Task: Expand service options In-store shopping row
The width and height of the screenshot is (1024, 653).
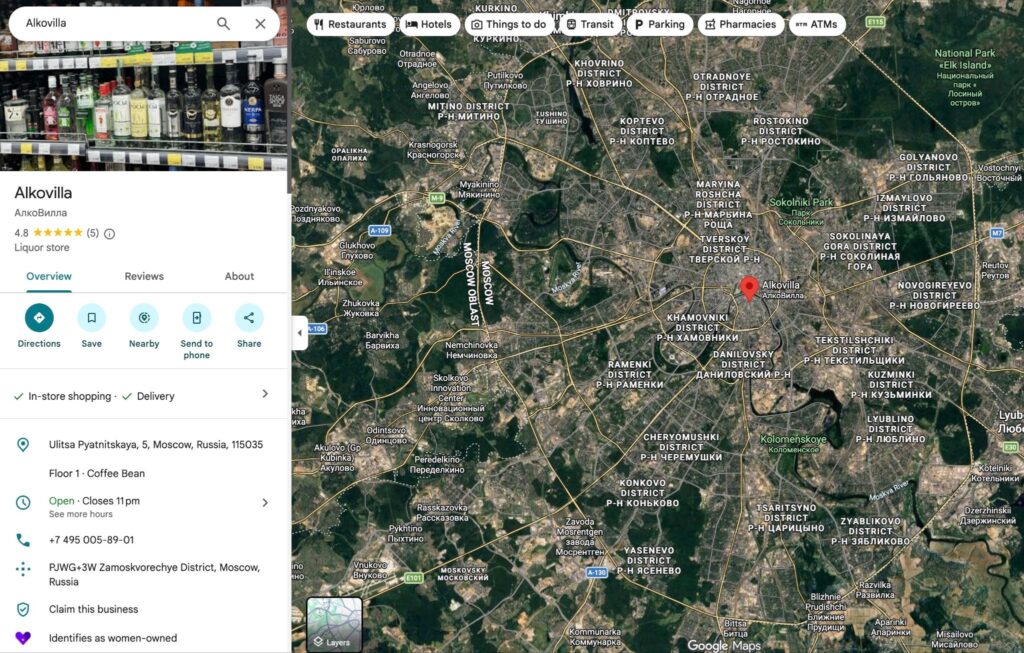Action: click(143, 396)
